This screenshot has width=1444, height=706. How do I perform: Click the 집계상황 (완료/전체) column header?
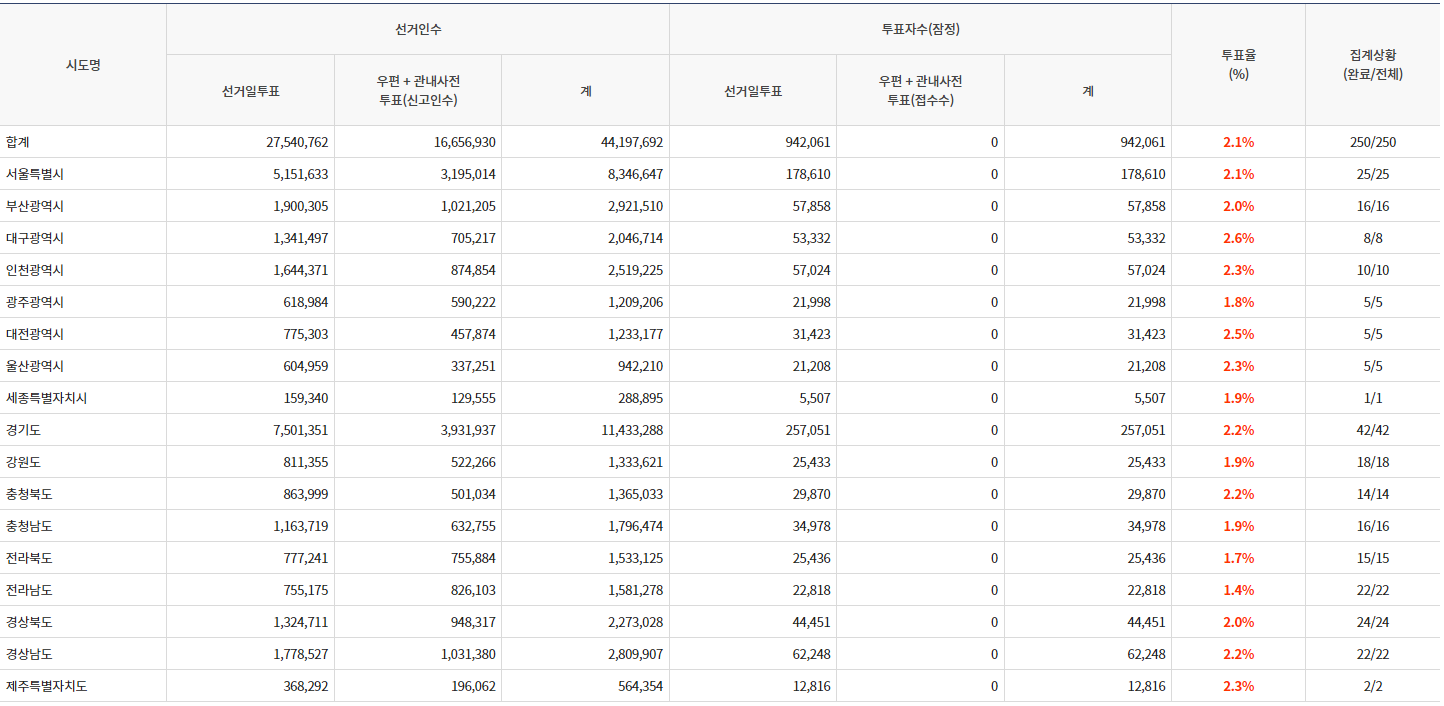tap(1372, 65)
